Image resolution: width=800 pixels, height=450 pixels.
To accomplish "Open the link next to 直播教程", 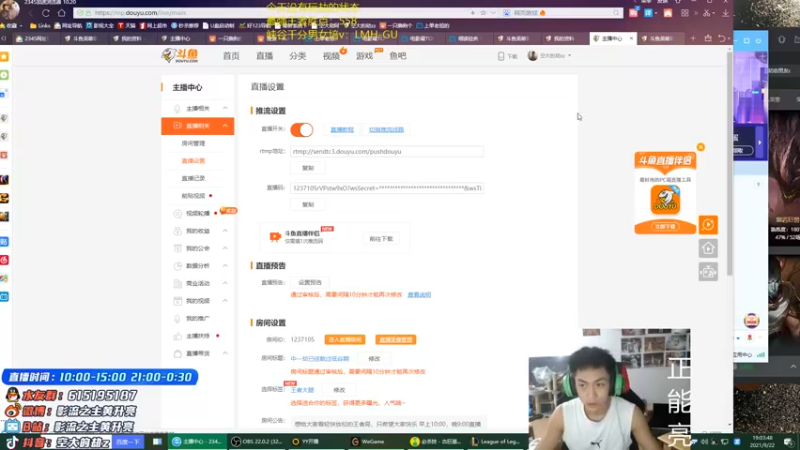I will click(386, 130).
